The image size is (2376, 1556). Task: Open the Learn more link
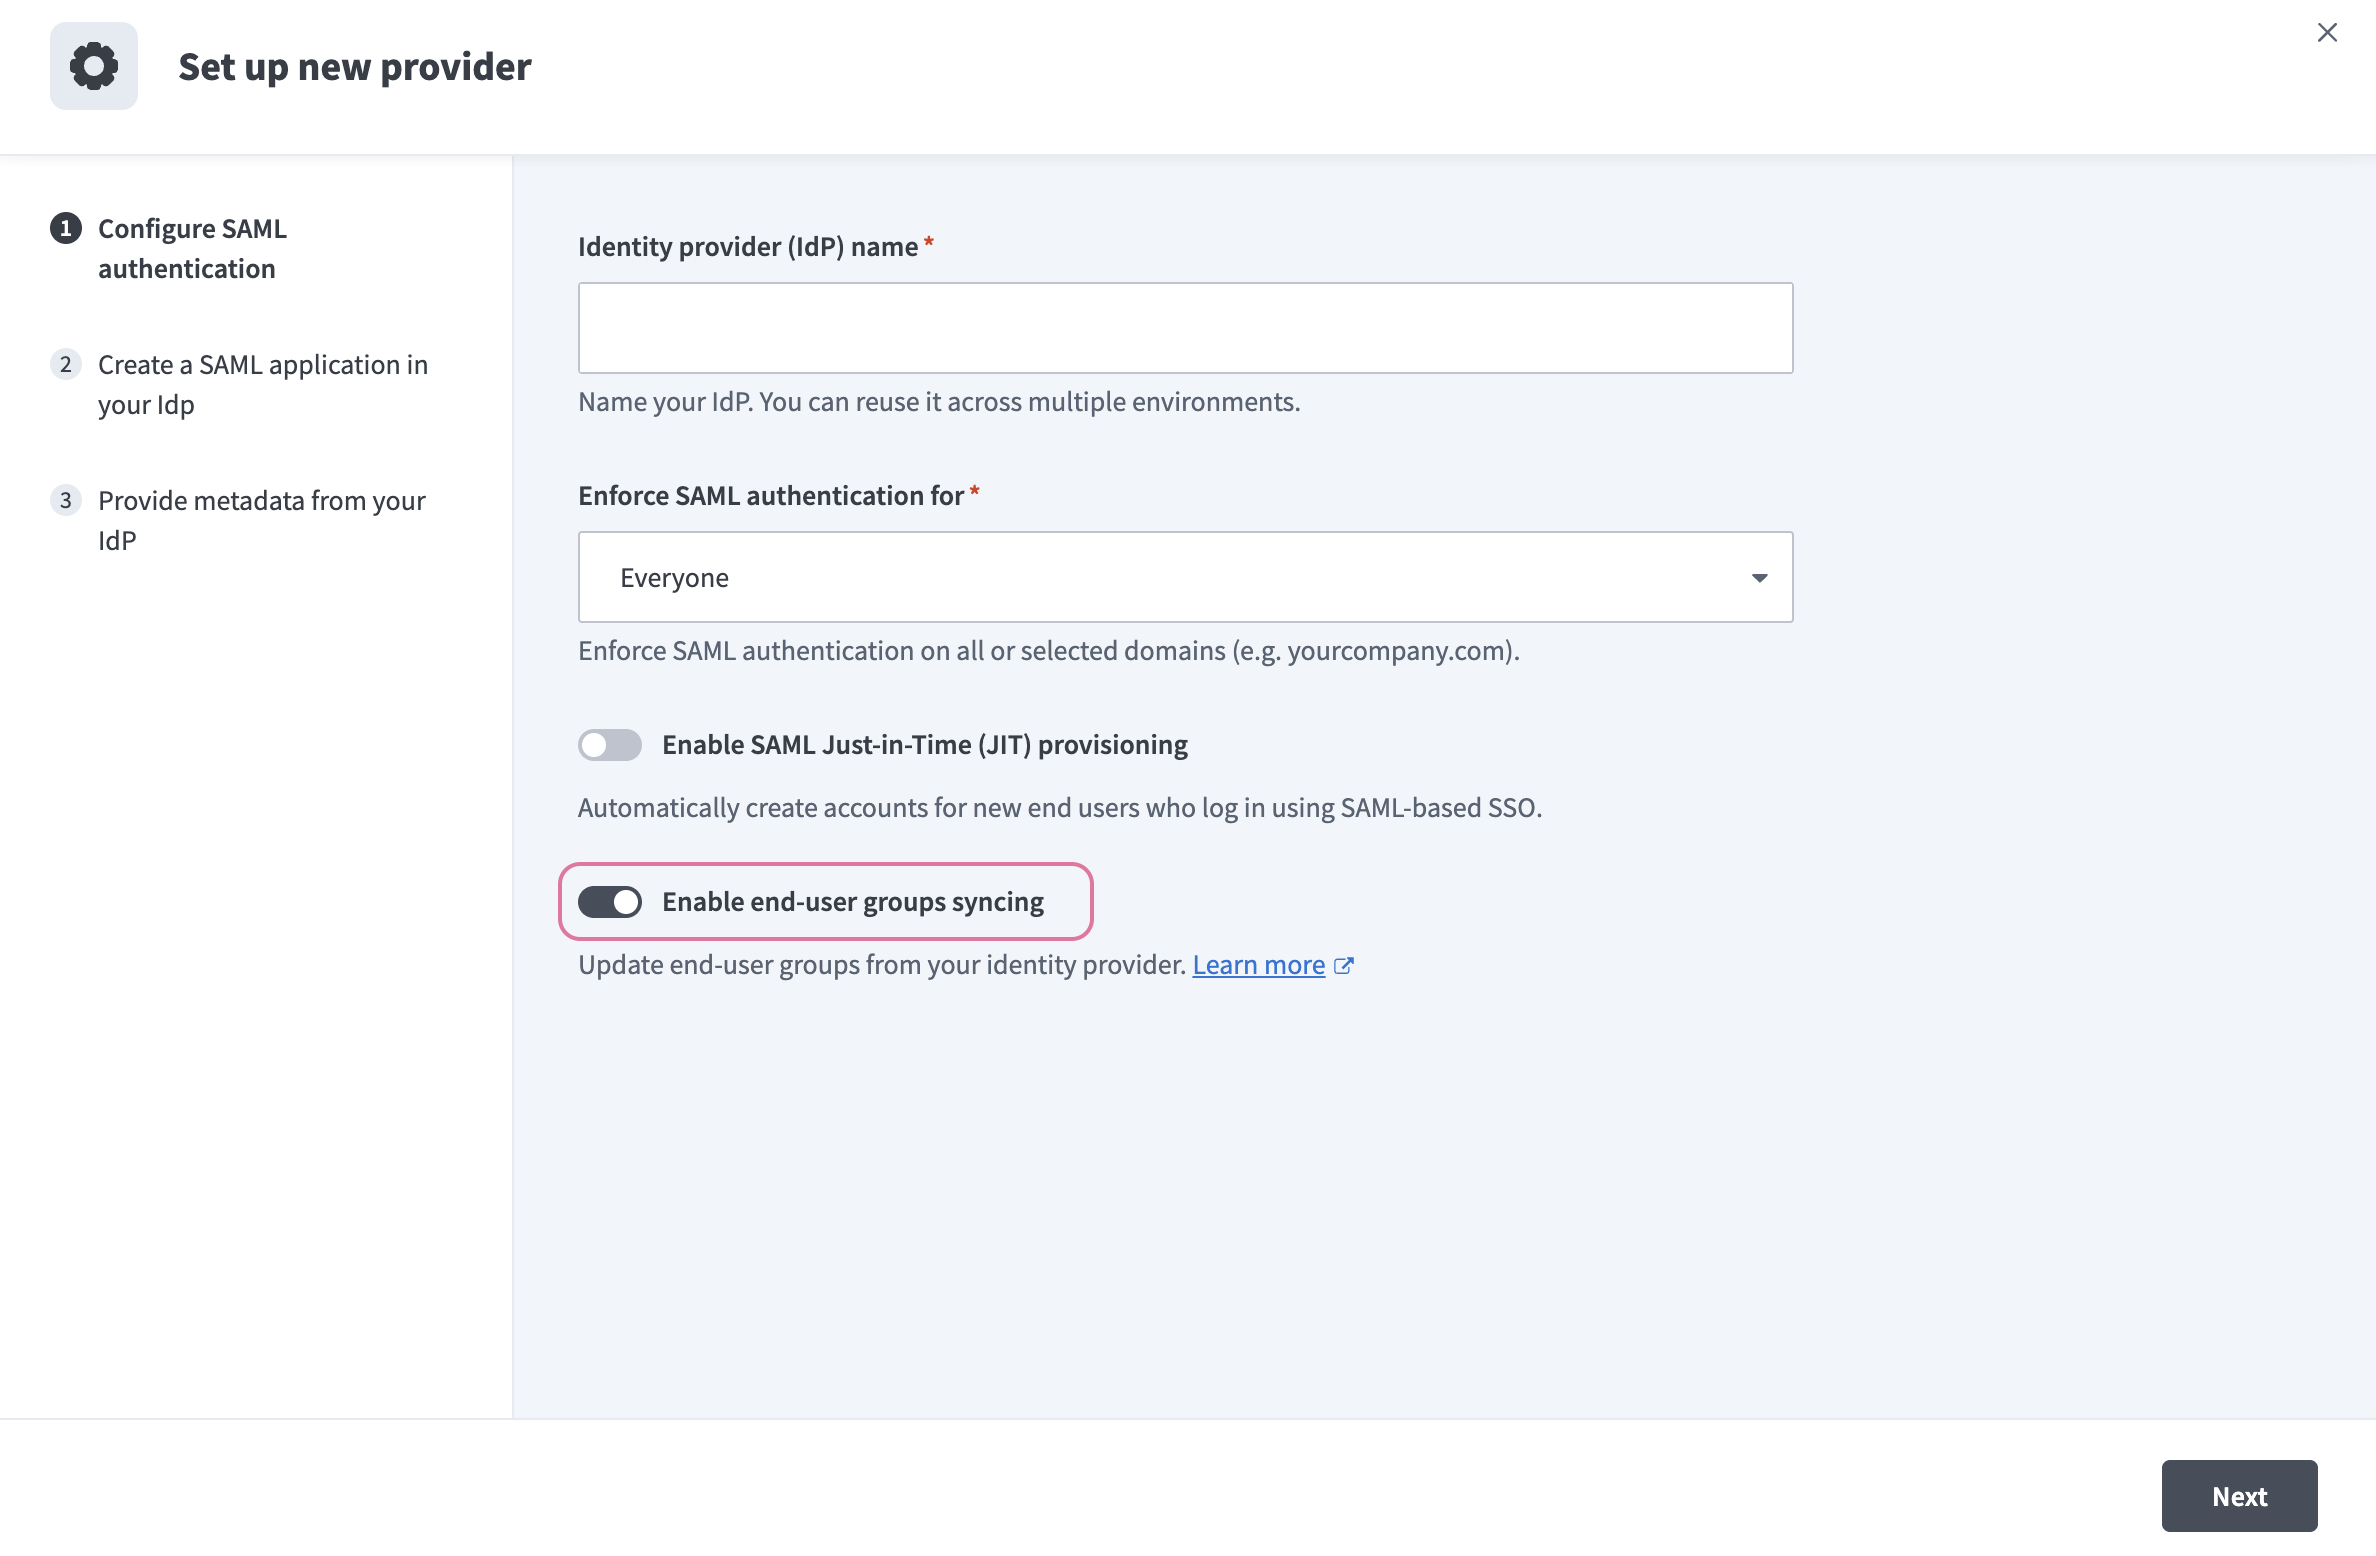[x=1257, y=964]
